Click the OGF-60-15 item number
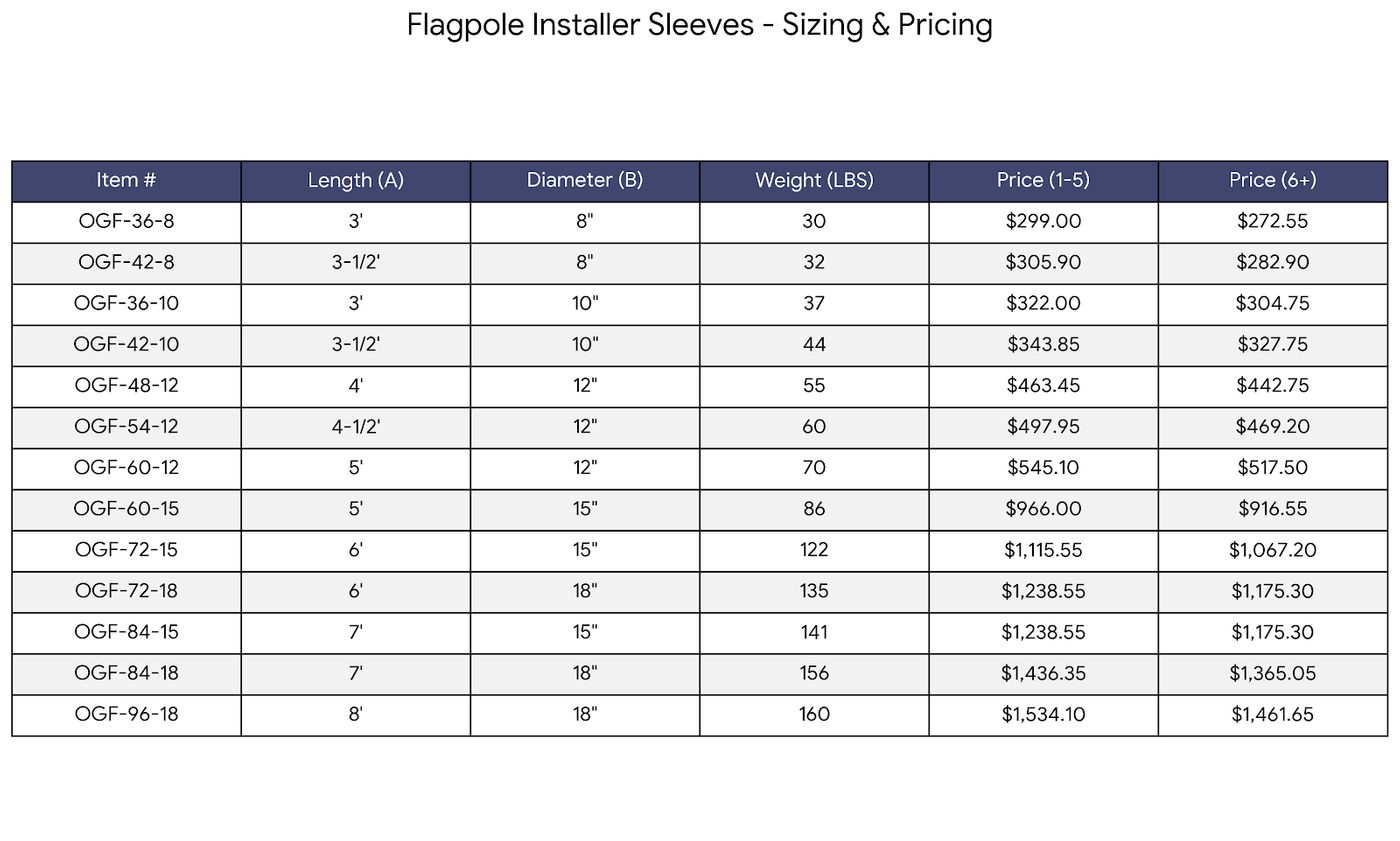 coord(126,509)
